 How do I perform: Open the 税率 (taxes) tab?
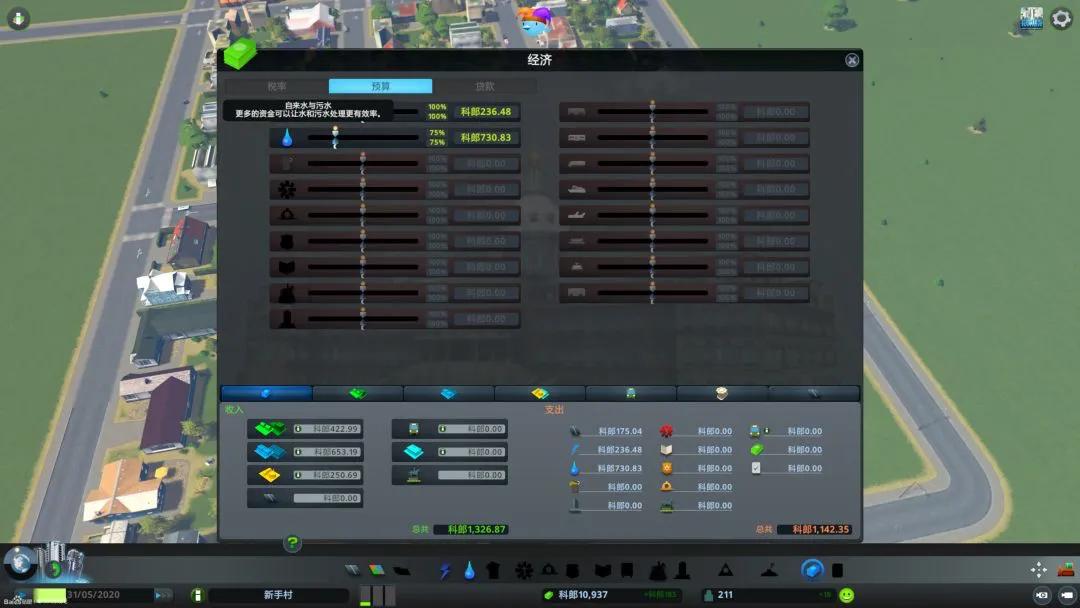[x=277, y=86]
